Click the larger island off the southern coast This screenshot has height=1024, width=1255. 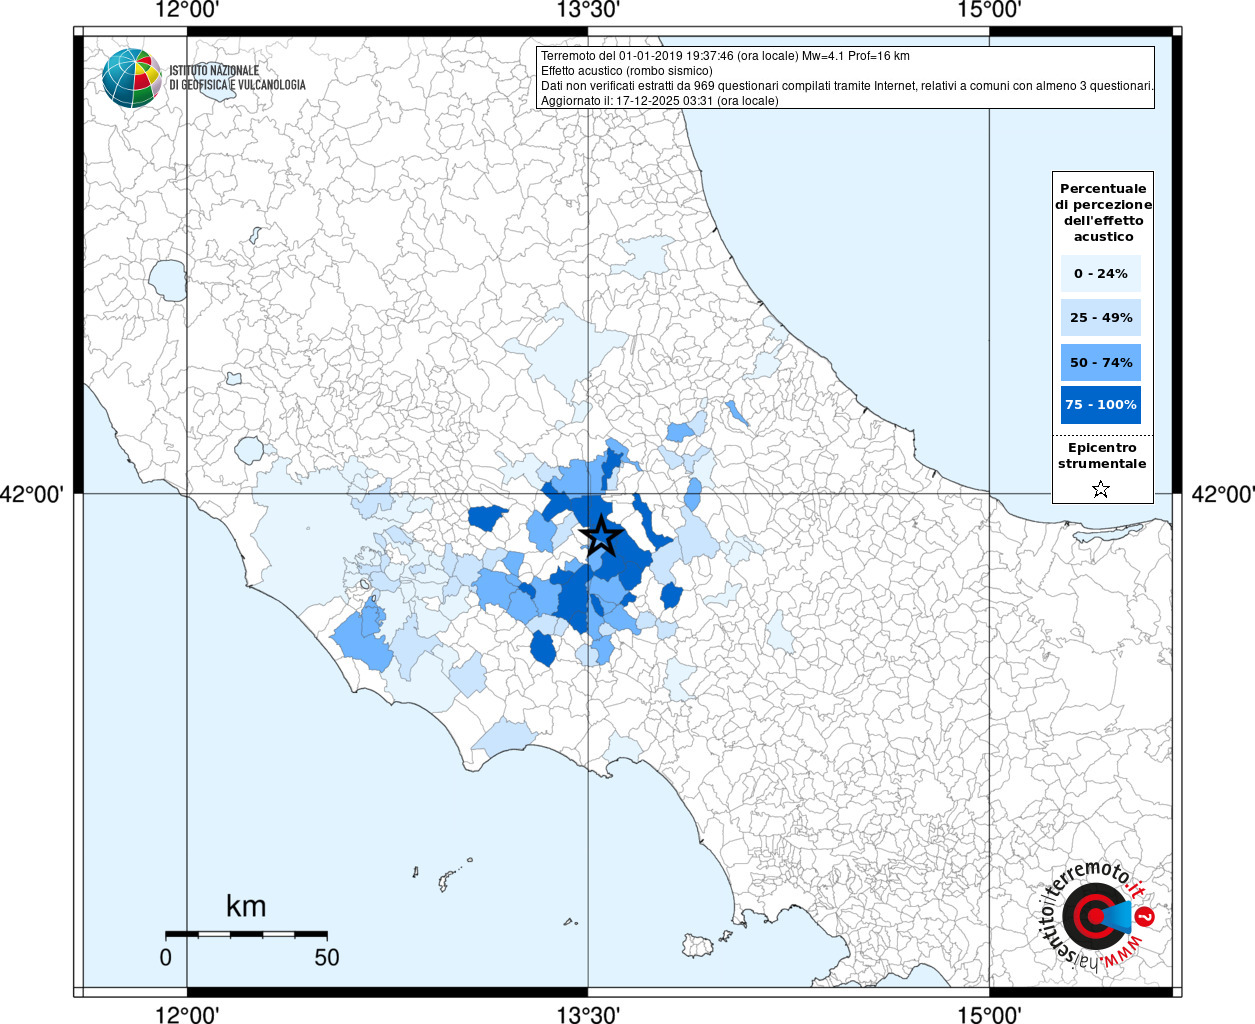(697, 945)
